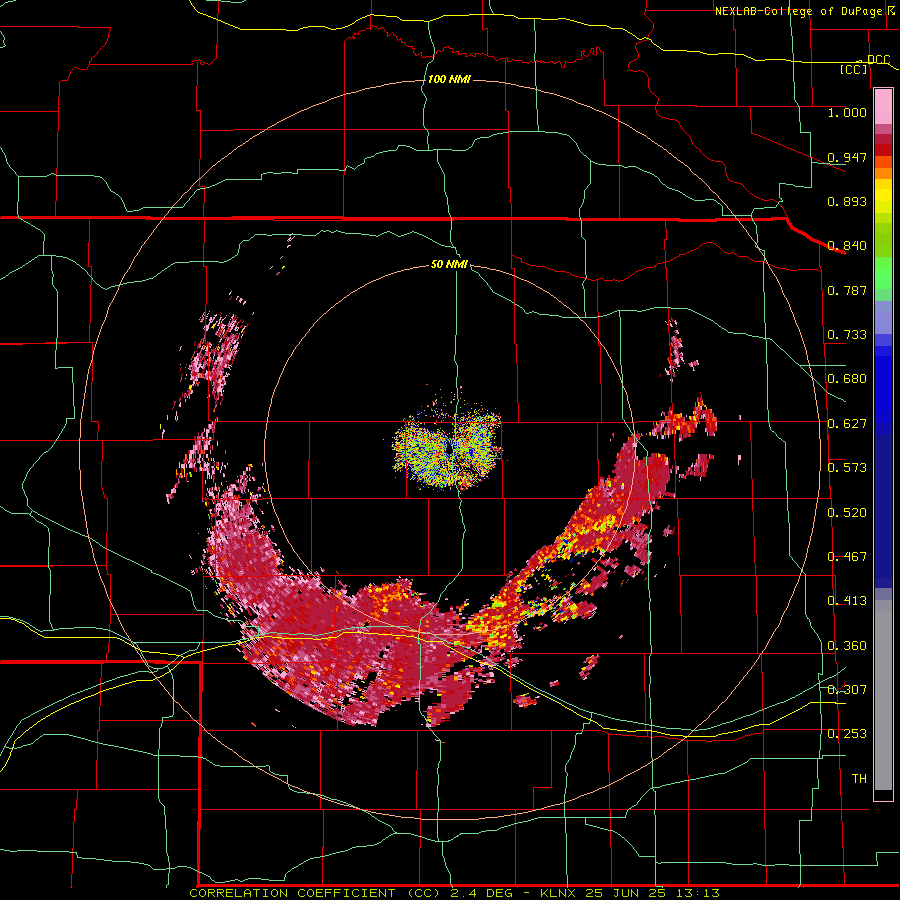The image size is (900, 900).
Task: Click the pink top segment of color bar
Action: 883,107
